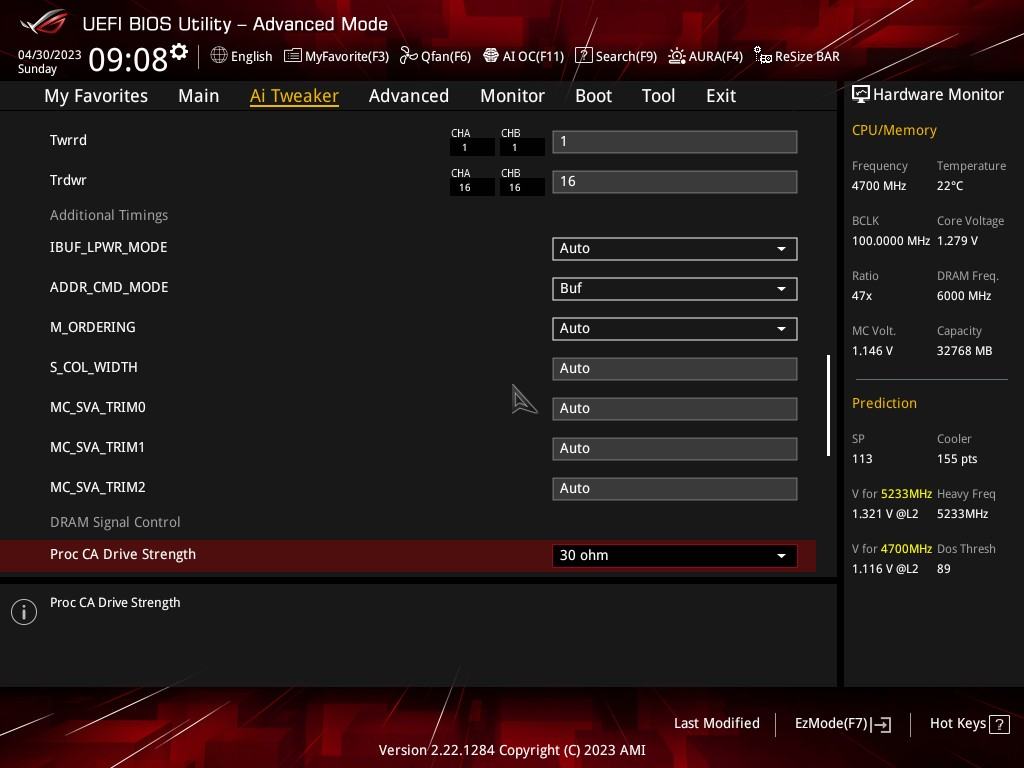Click the EzMode exit arrow icon
The width and height of the screenshot is (1024, 768).
(x=882, y=724)
